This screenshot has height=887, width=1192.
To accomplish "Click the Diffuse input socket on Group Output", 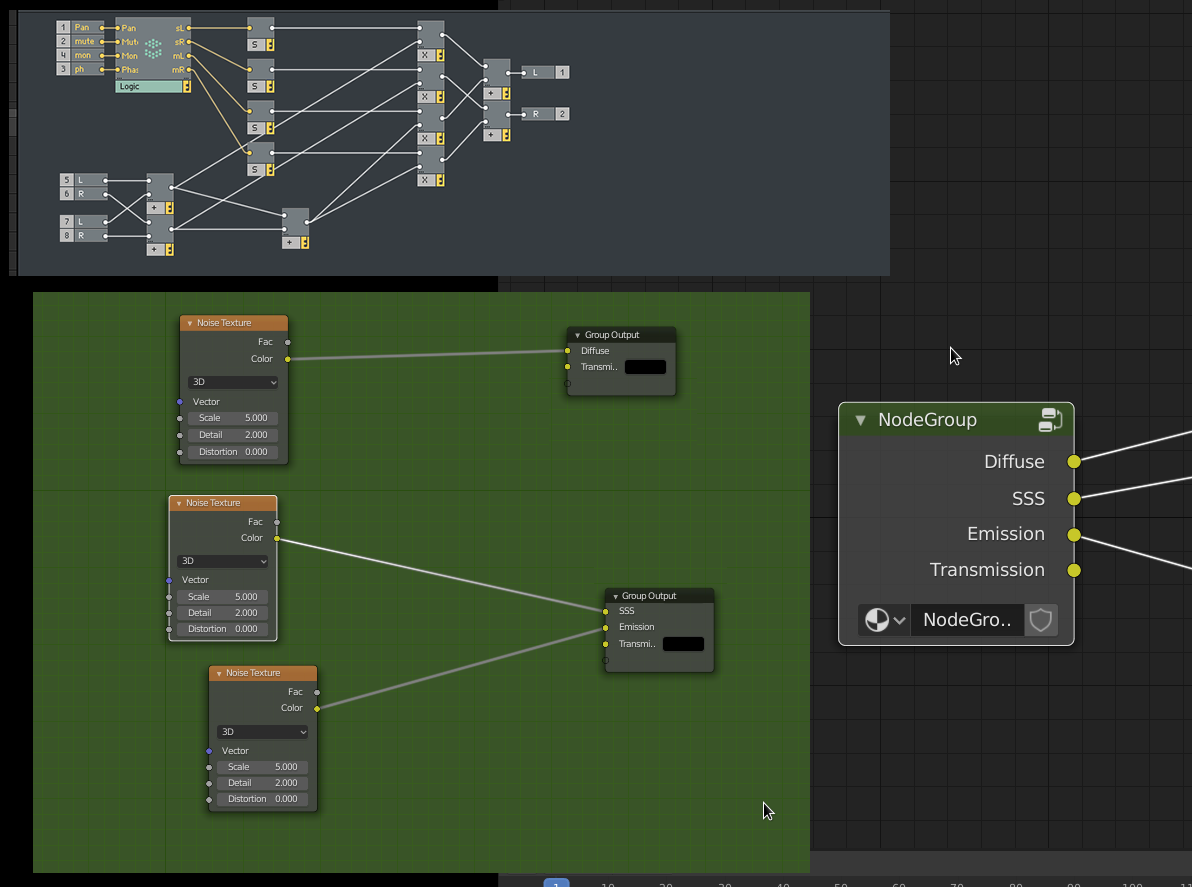I will pos(567,350).
